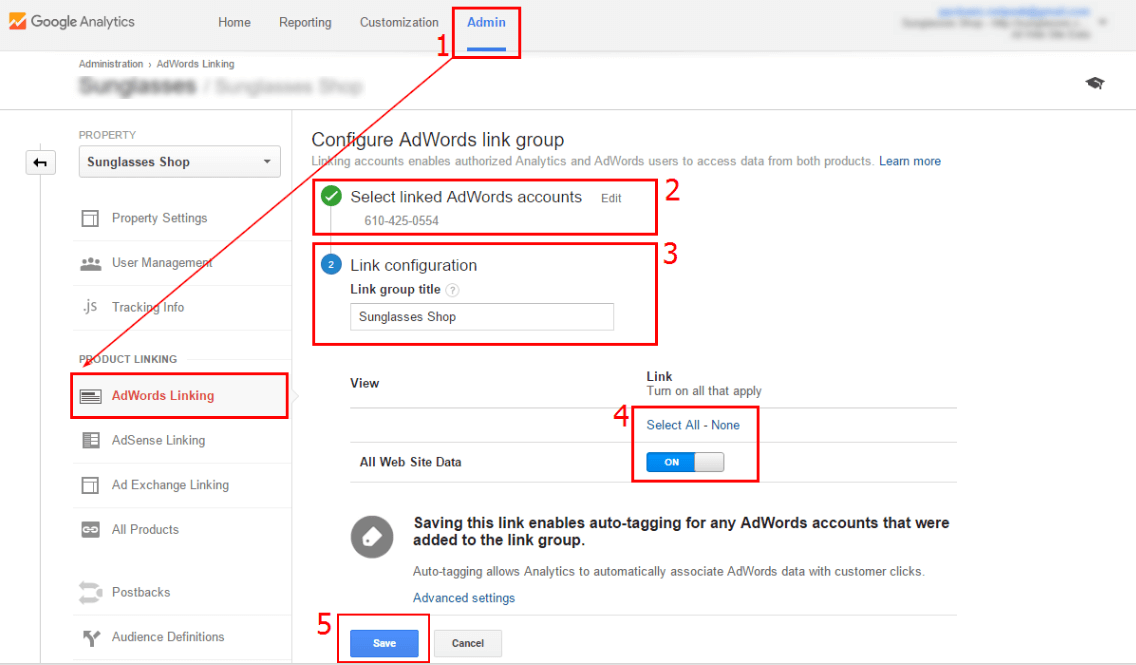Open the Advanced settings link
This screenshot has width=1136, height=665.
coord(464,598)
